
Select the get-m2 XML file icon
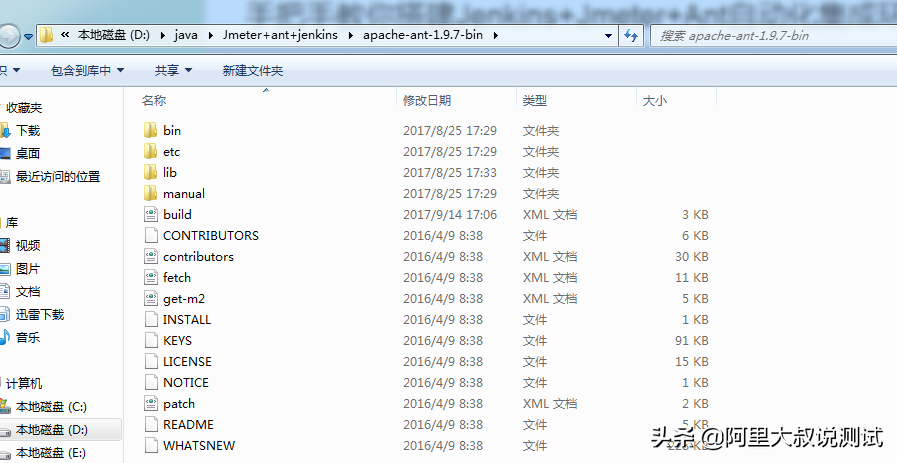pyautogui.click(x=151, y=298)
